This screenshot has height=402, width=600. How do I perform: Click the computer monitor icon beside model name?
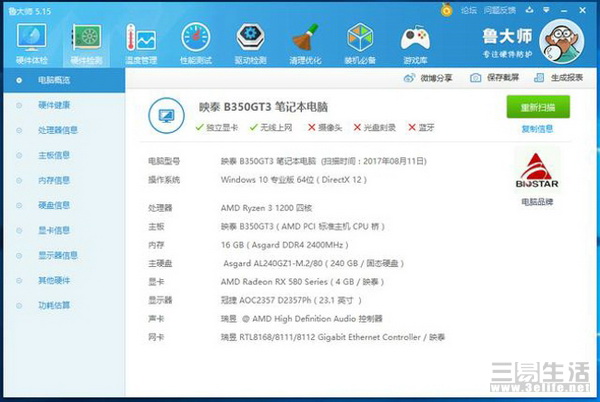[x=166, y=116]
